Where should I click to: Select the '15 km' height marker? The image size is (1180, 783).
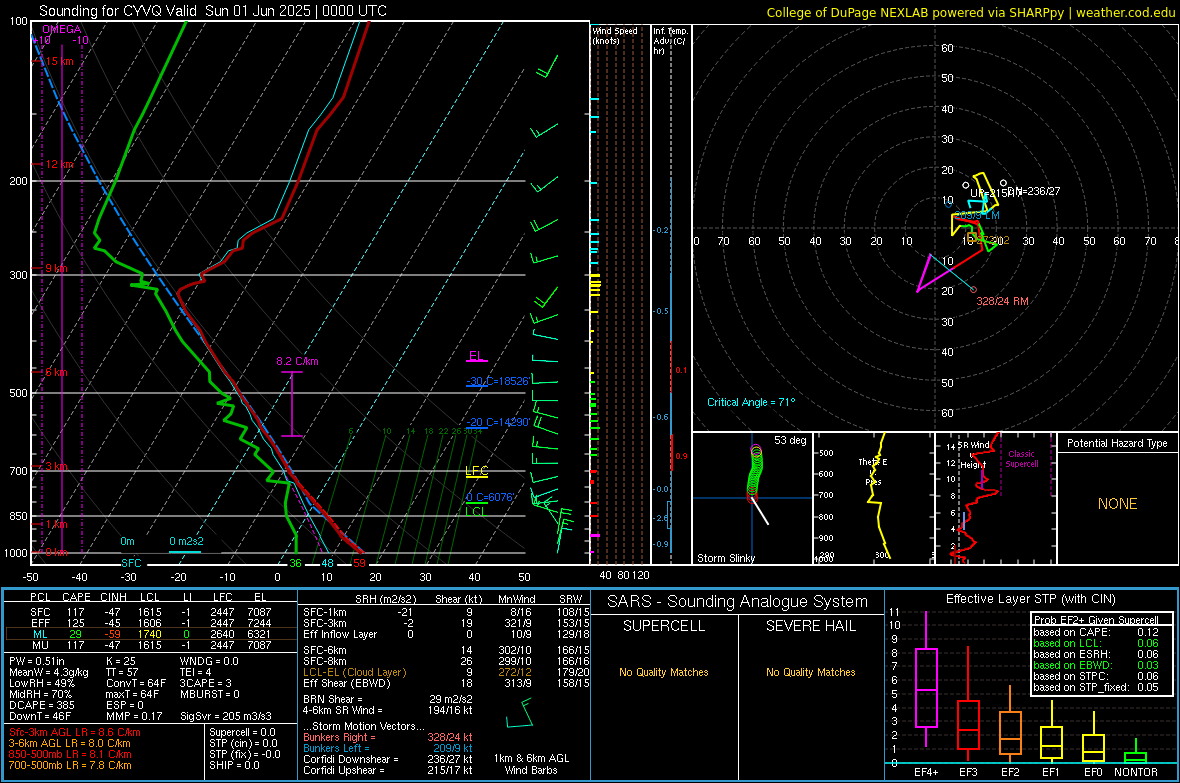[x=59, y=61]
